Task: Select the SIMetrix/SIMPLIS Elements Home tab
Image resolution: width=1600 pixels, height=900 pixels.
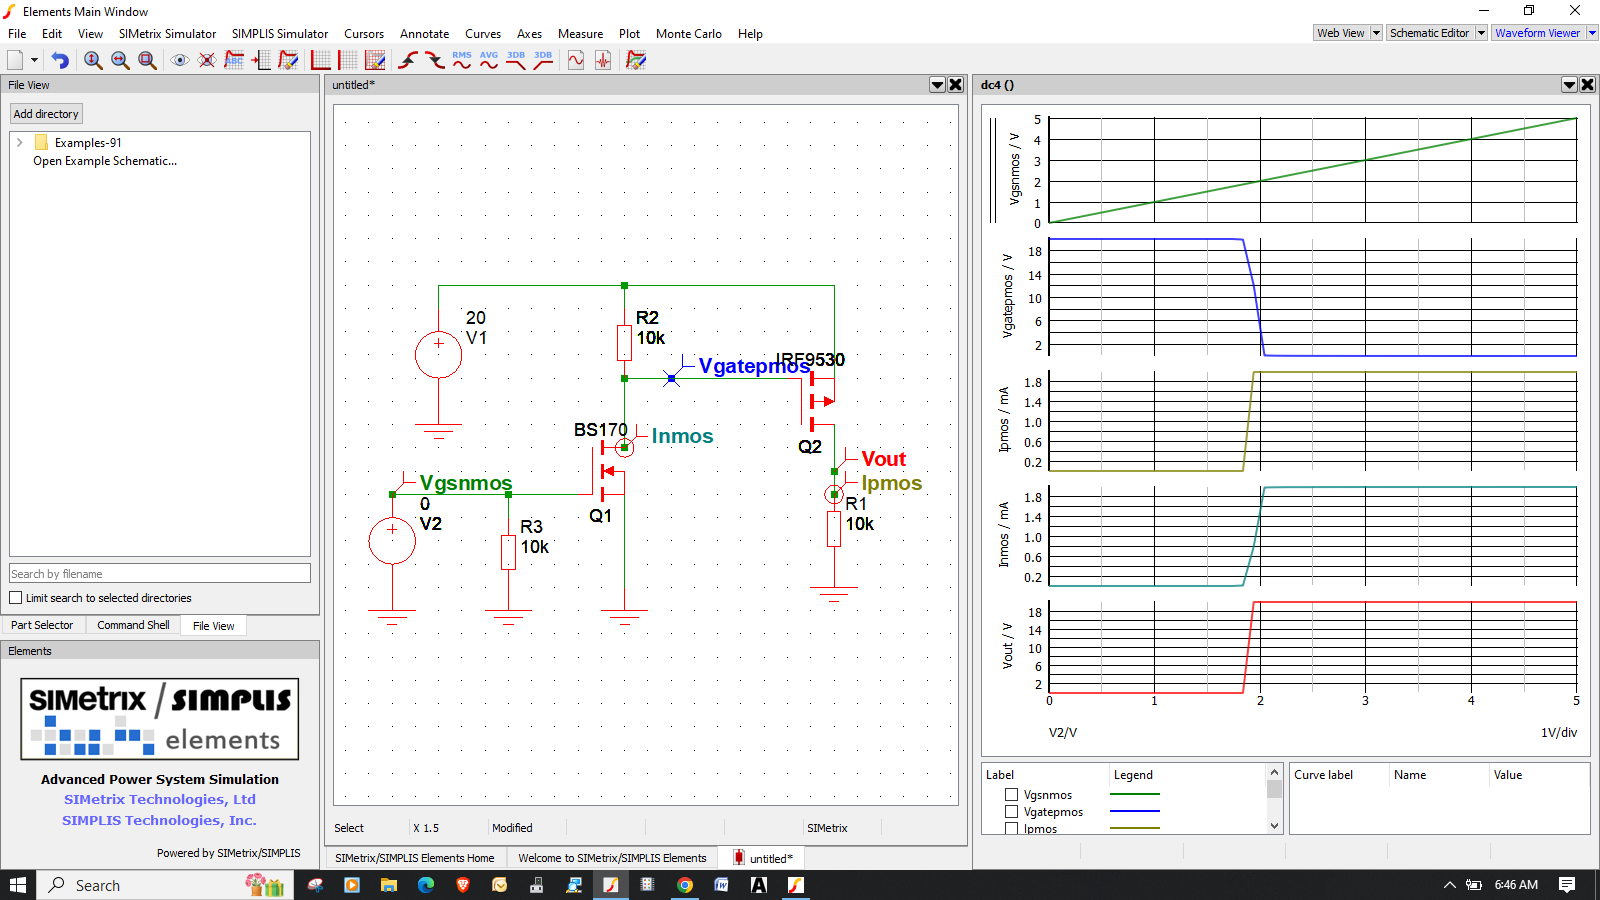Action: (414, 858)
